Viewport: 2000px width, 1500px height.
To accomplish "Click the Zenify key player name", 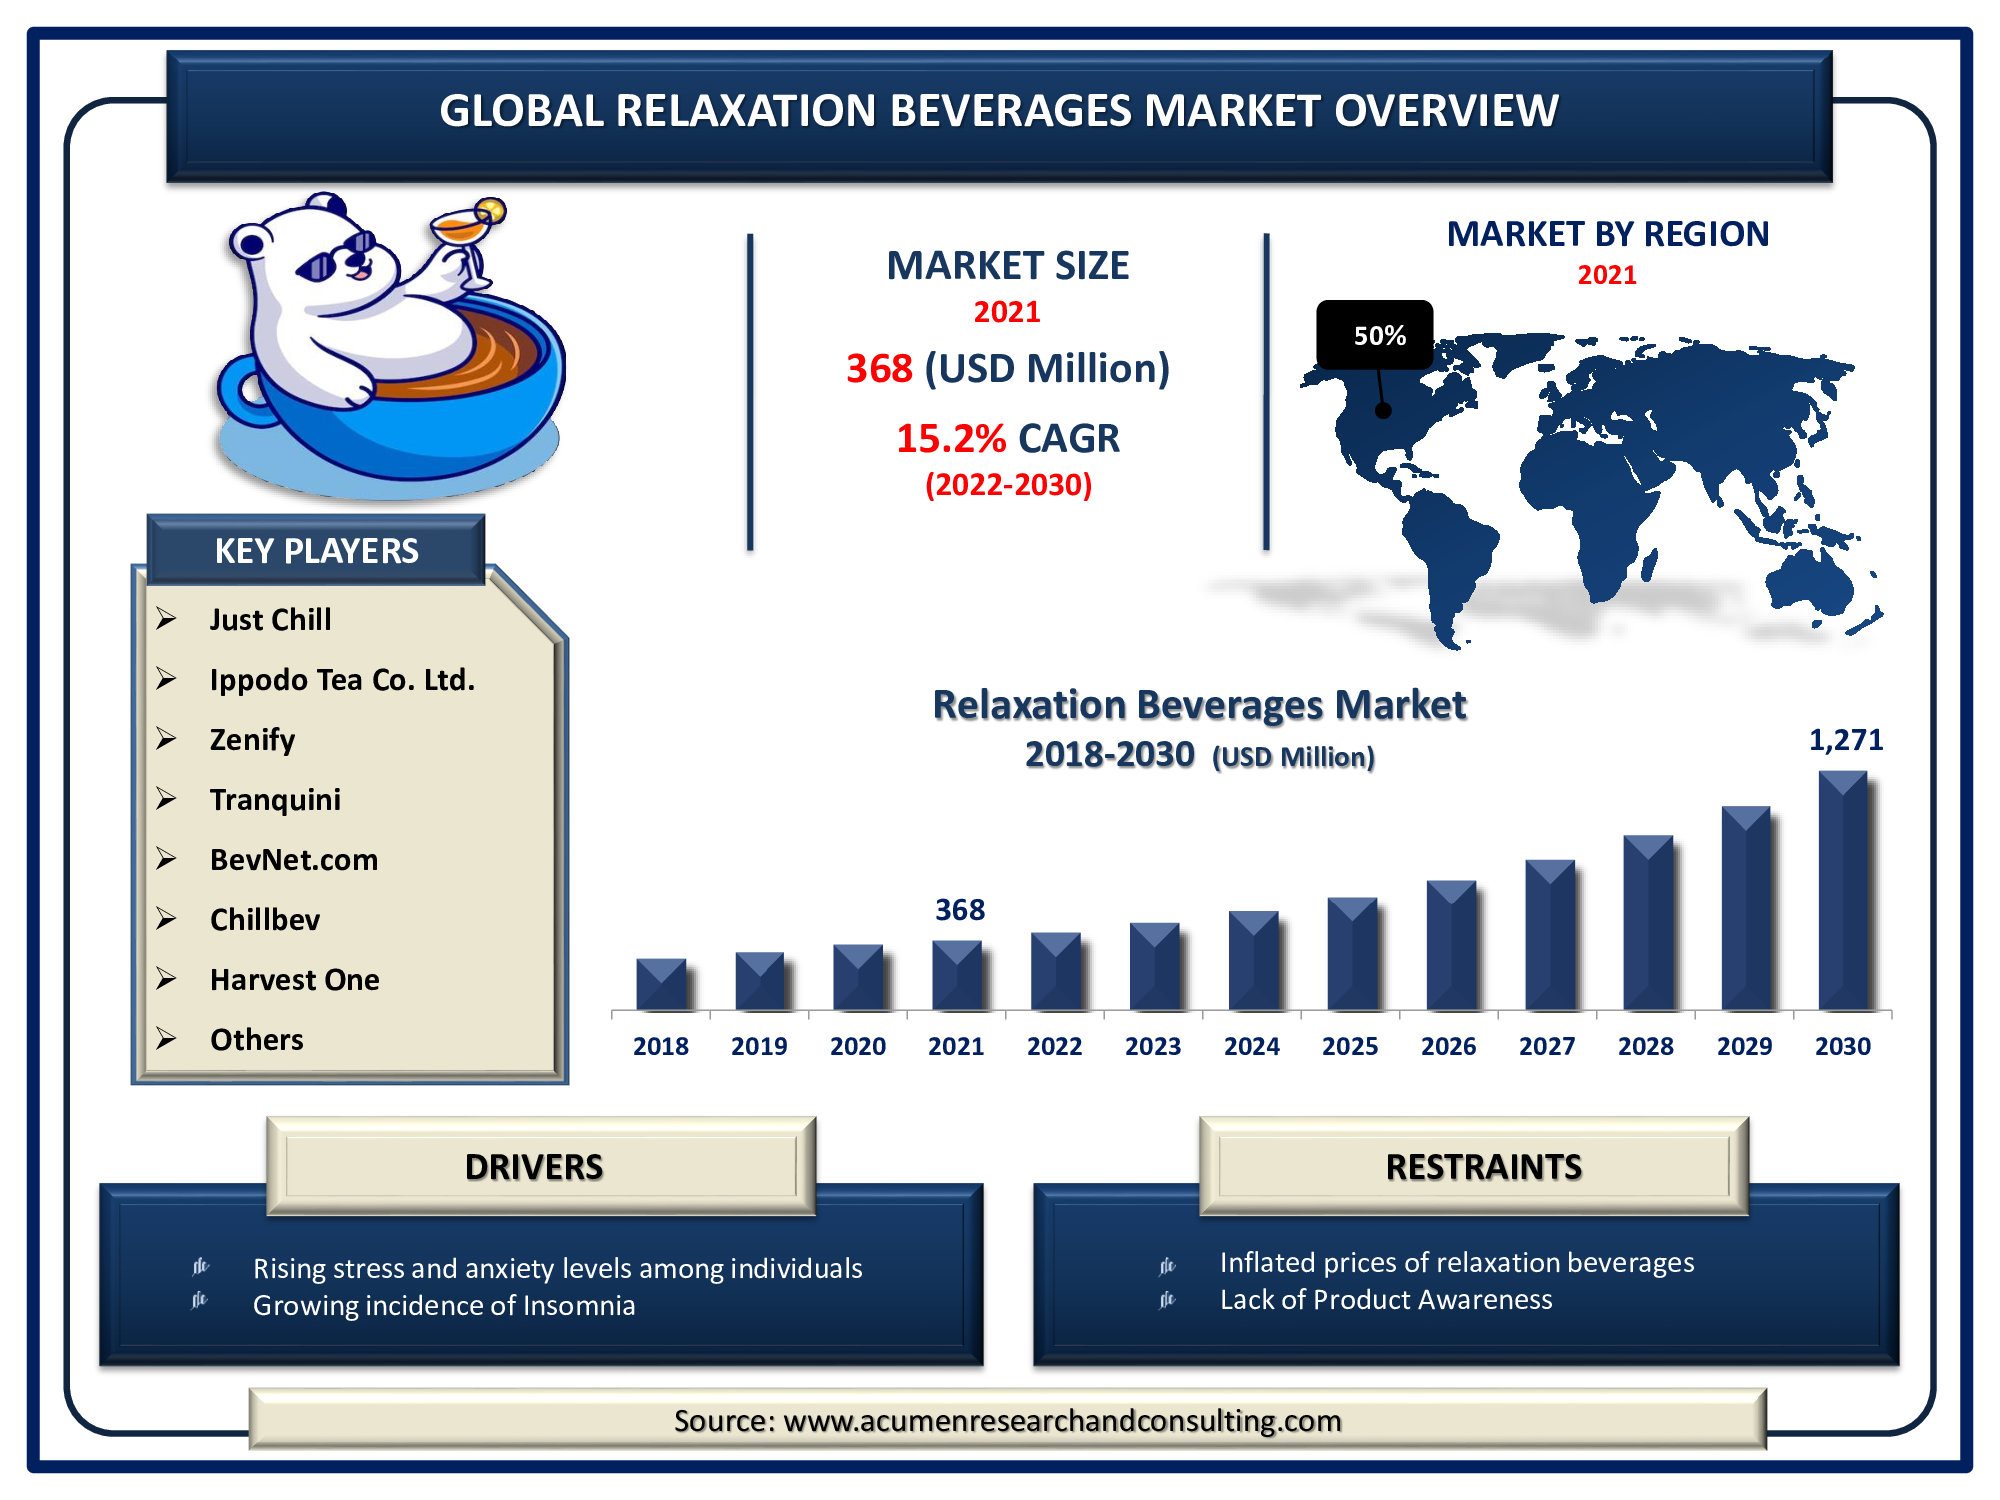I will 252,740.
